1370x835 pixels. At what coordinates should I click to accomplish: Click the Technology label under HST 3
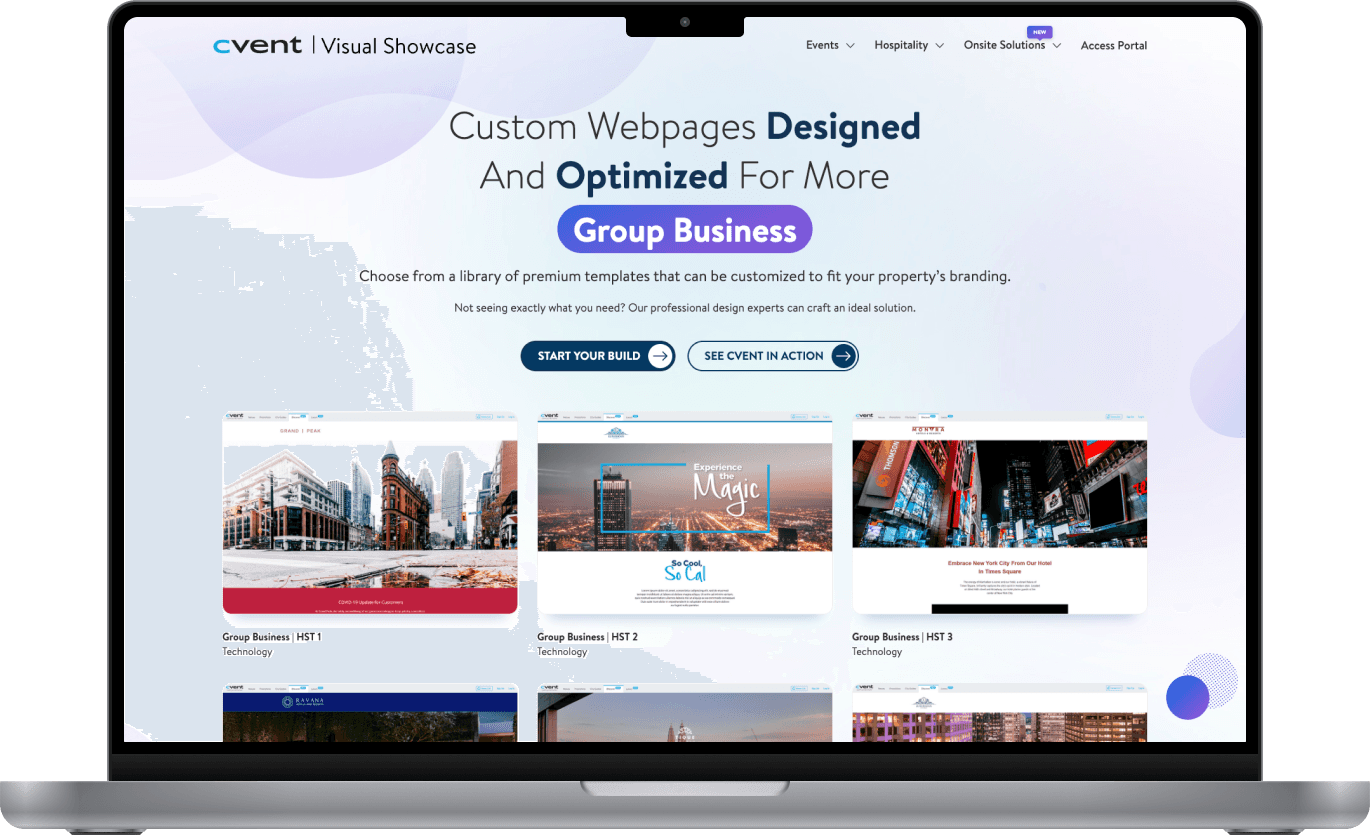pyautogui.click(x=877, y=652)
